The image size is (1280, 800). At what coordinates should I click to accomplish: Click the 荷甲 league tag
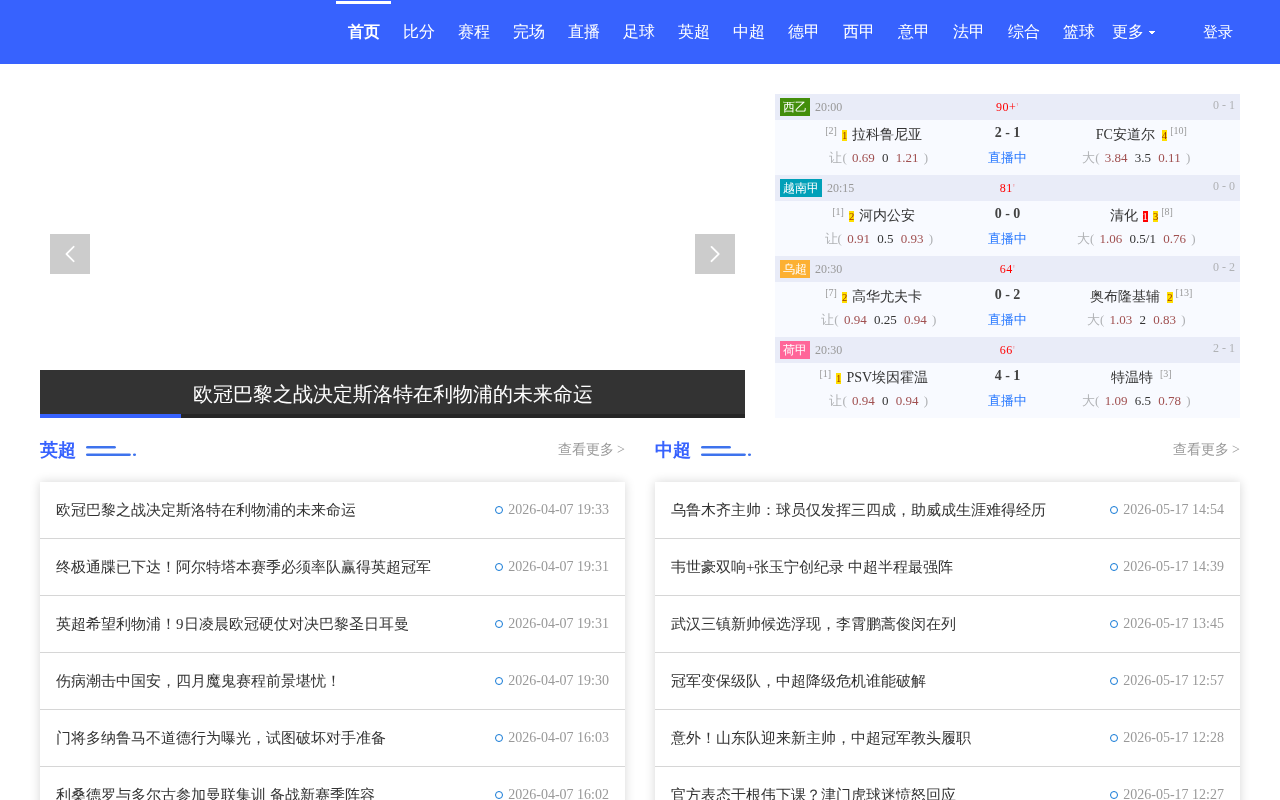(795, 350)
